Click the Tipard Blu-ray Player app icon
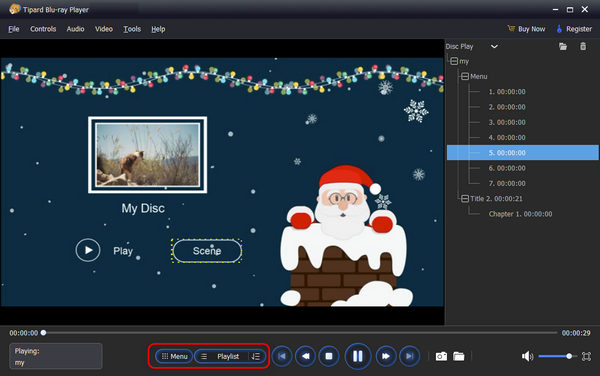The height and width of the screenshot is (376, 600). (15, 9)
